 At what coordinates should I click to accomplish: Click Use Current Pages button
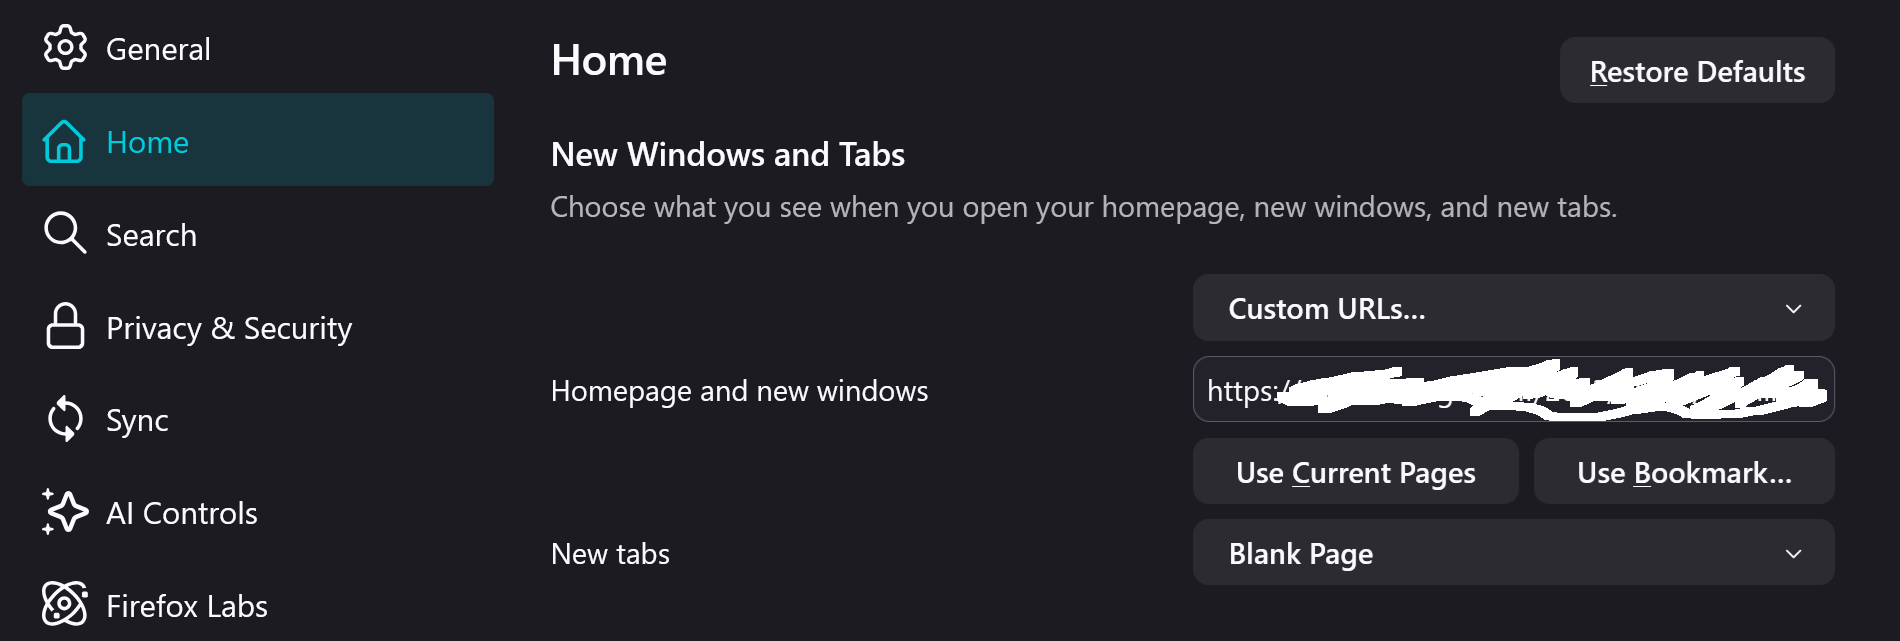coord(1355,472)
